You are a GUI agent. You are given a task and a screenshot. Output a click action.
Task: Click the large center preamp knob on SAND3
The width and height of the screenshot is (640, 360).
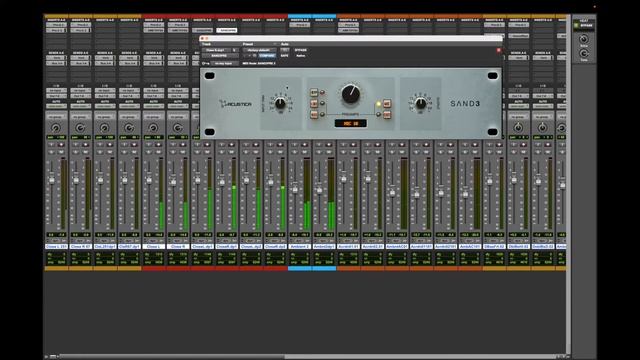pos(351,94)
